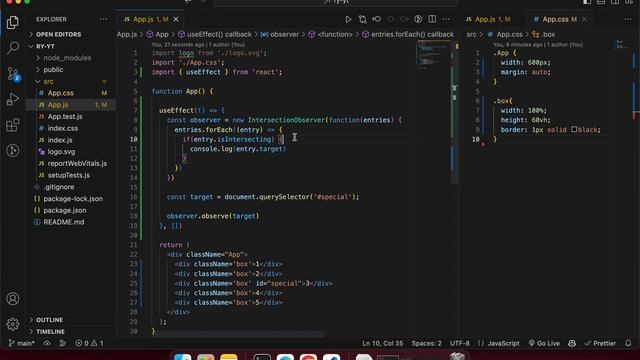Open App.css in the file tree
Screen dimensions: 640x360
[60, 93]
